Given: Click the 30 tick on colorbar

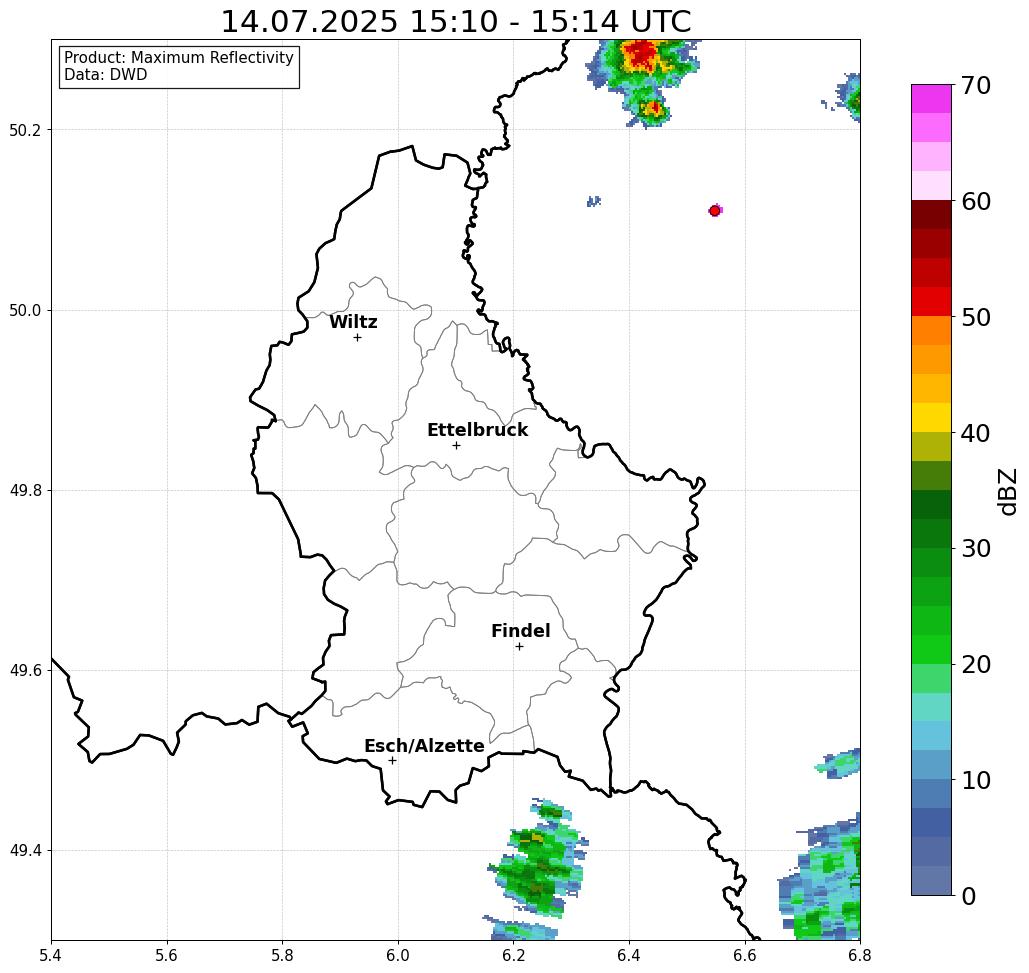Looking at the screenshot, I should [x=976, y=549].
